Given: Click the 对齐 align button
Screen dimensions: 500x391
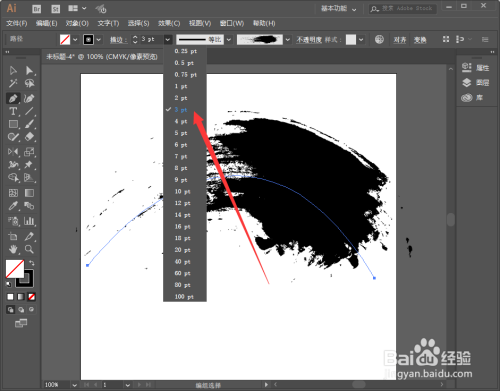Looking at the screenshot, I should tap(400, 40).
